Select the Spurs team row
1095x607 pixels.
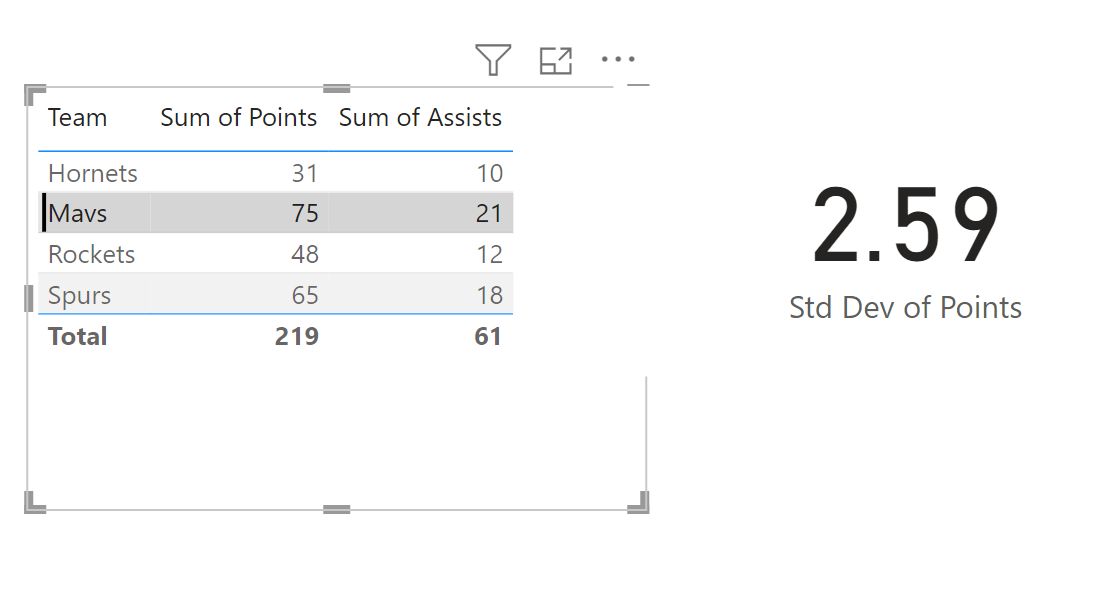pos(276,295)
